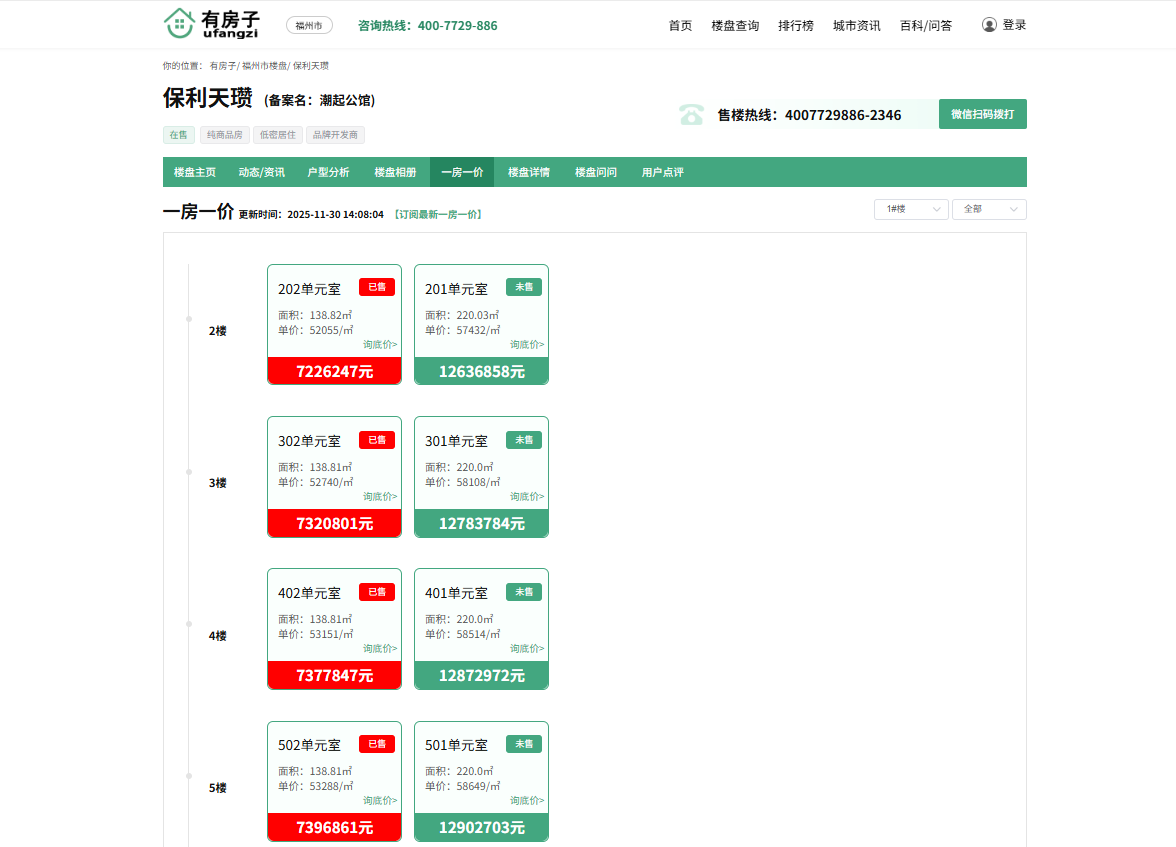
Task: Click 询底价 link on unit 201
Action: click(527, 344)
